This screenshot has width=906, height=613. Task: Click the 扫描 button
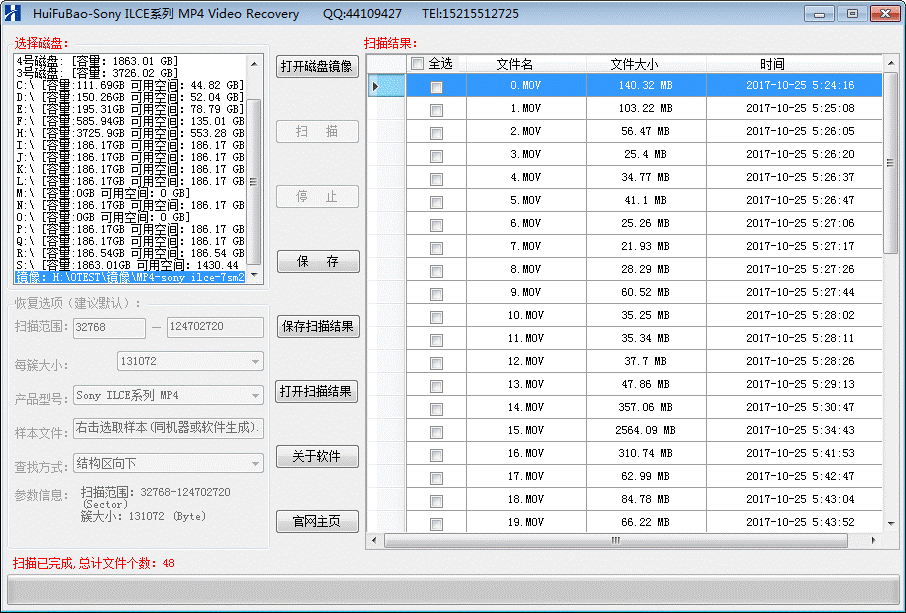click(317, 132)
